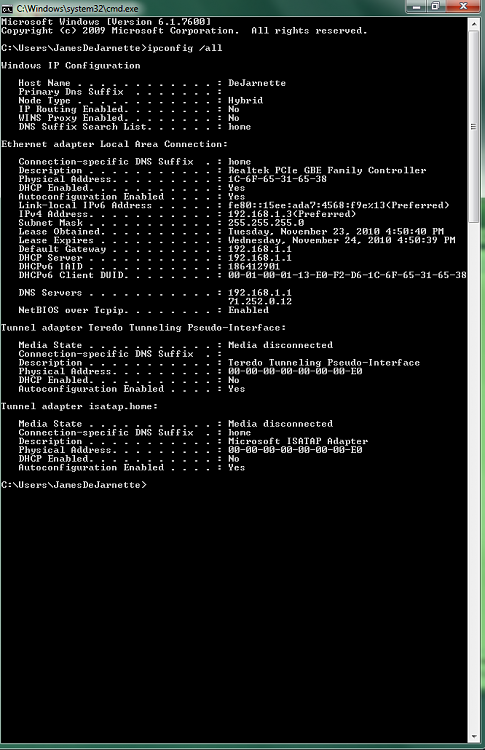Click the 'Tunnel adapter isatap.home' heading
Screen dimensions: 485x750
pyautogui.click(x=79, y=406)
